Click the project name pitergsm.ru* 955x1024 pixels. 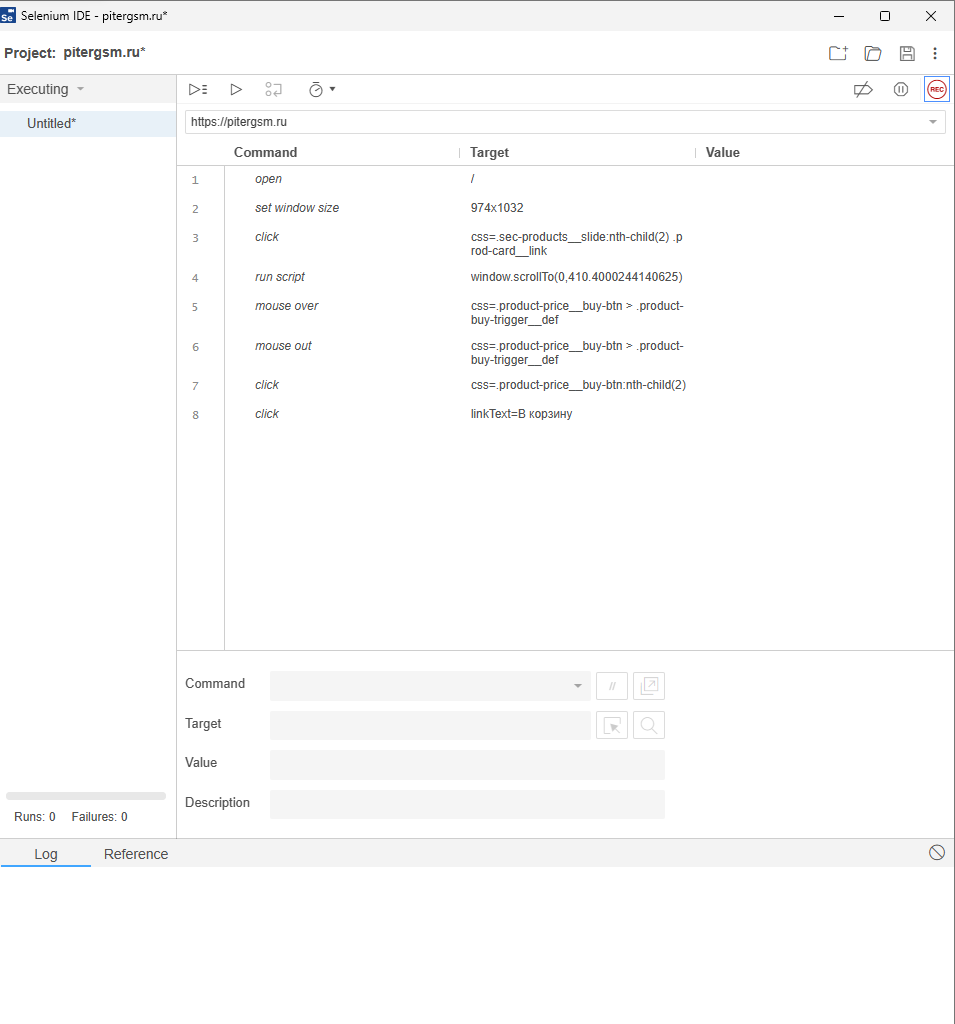(x=105, y=53)
